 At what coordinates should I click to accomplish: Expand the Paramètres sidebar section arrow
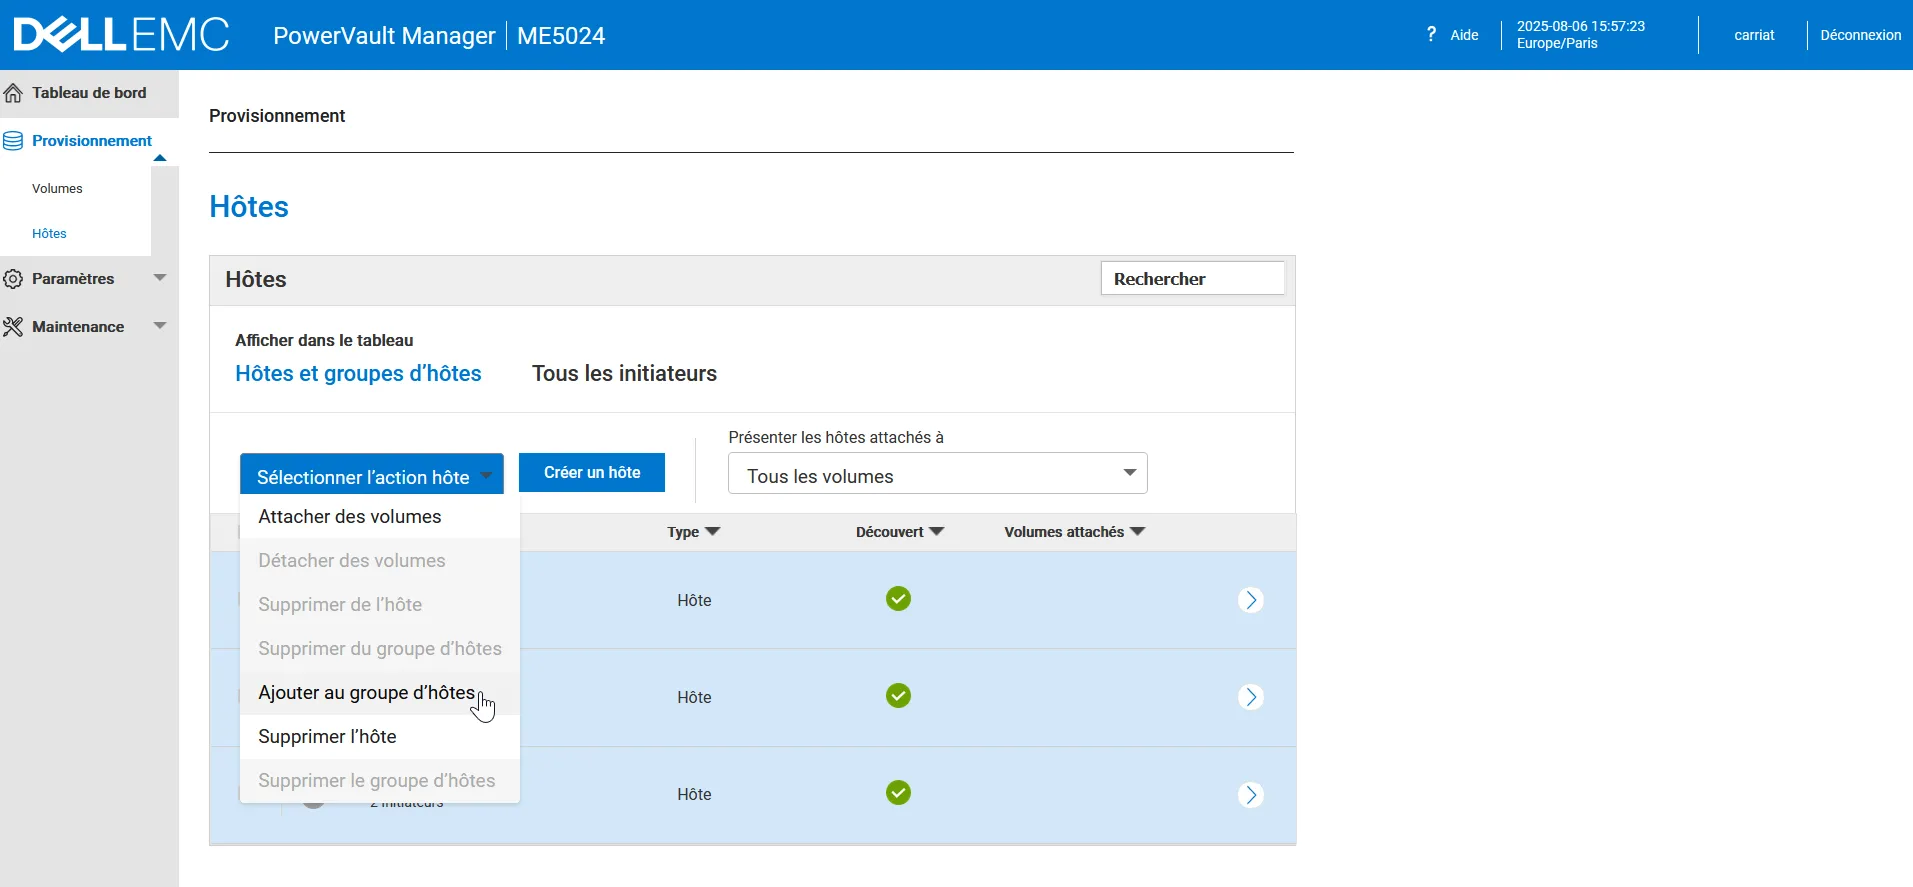[x=160, y=278]
